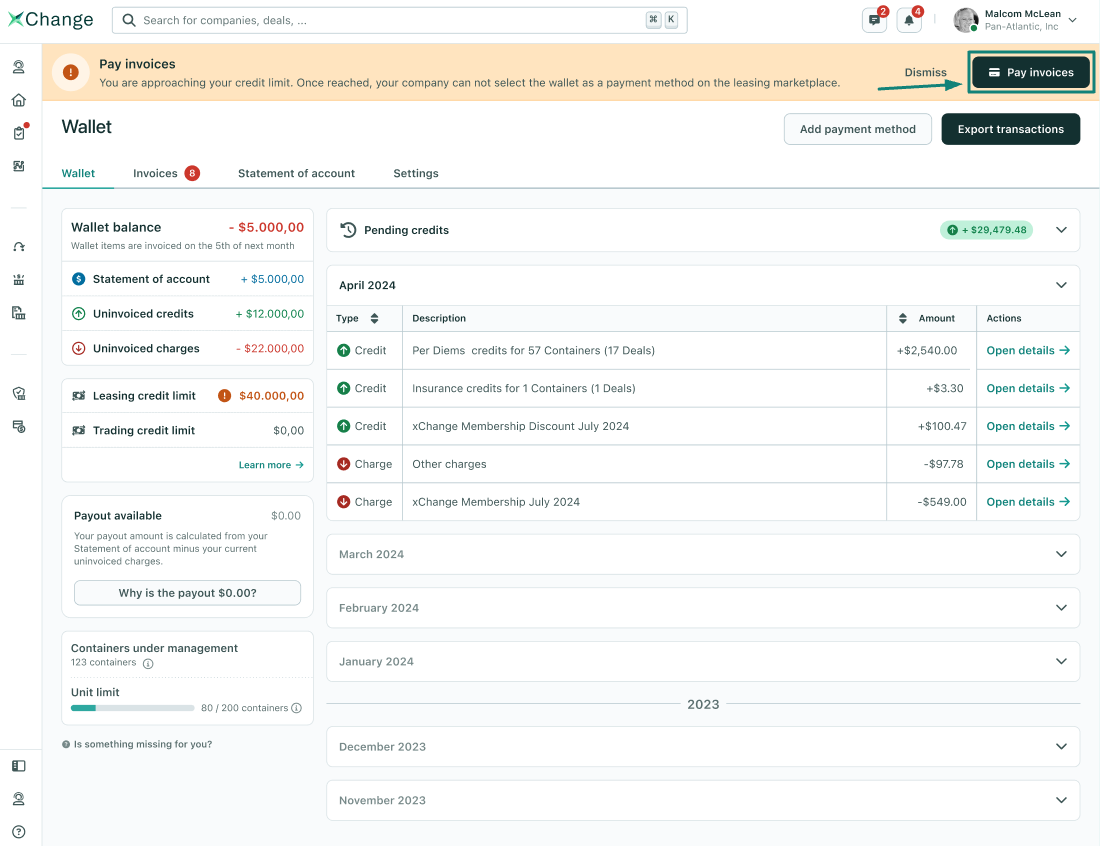Sort transactions by Type column arrows
Screen dimensions: 1100x846
click(x=374, y=318)
